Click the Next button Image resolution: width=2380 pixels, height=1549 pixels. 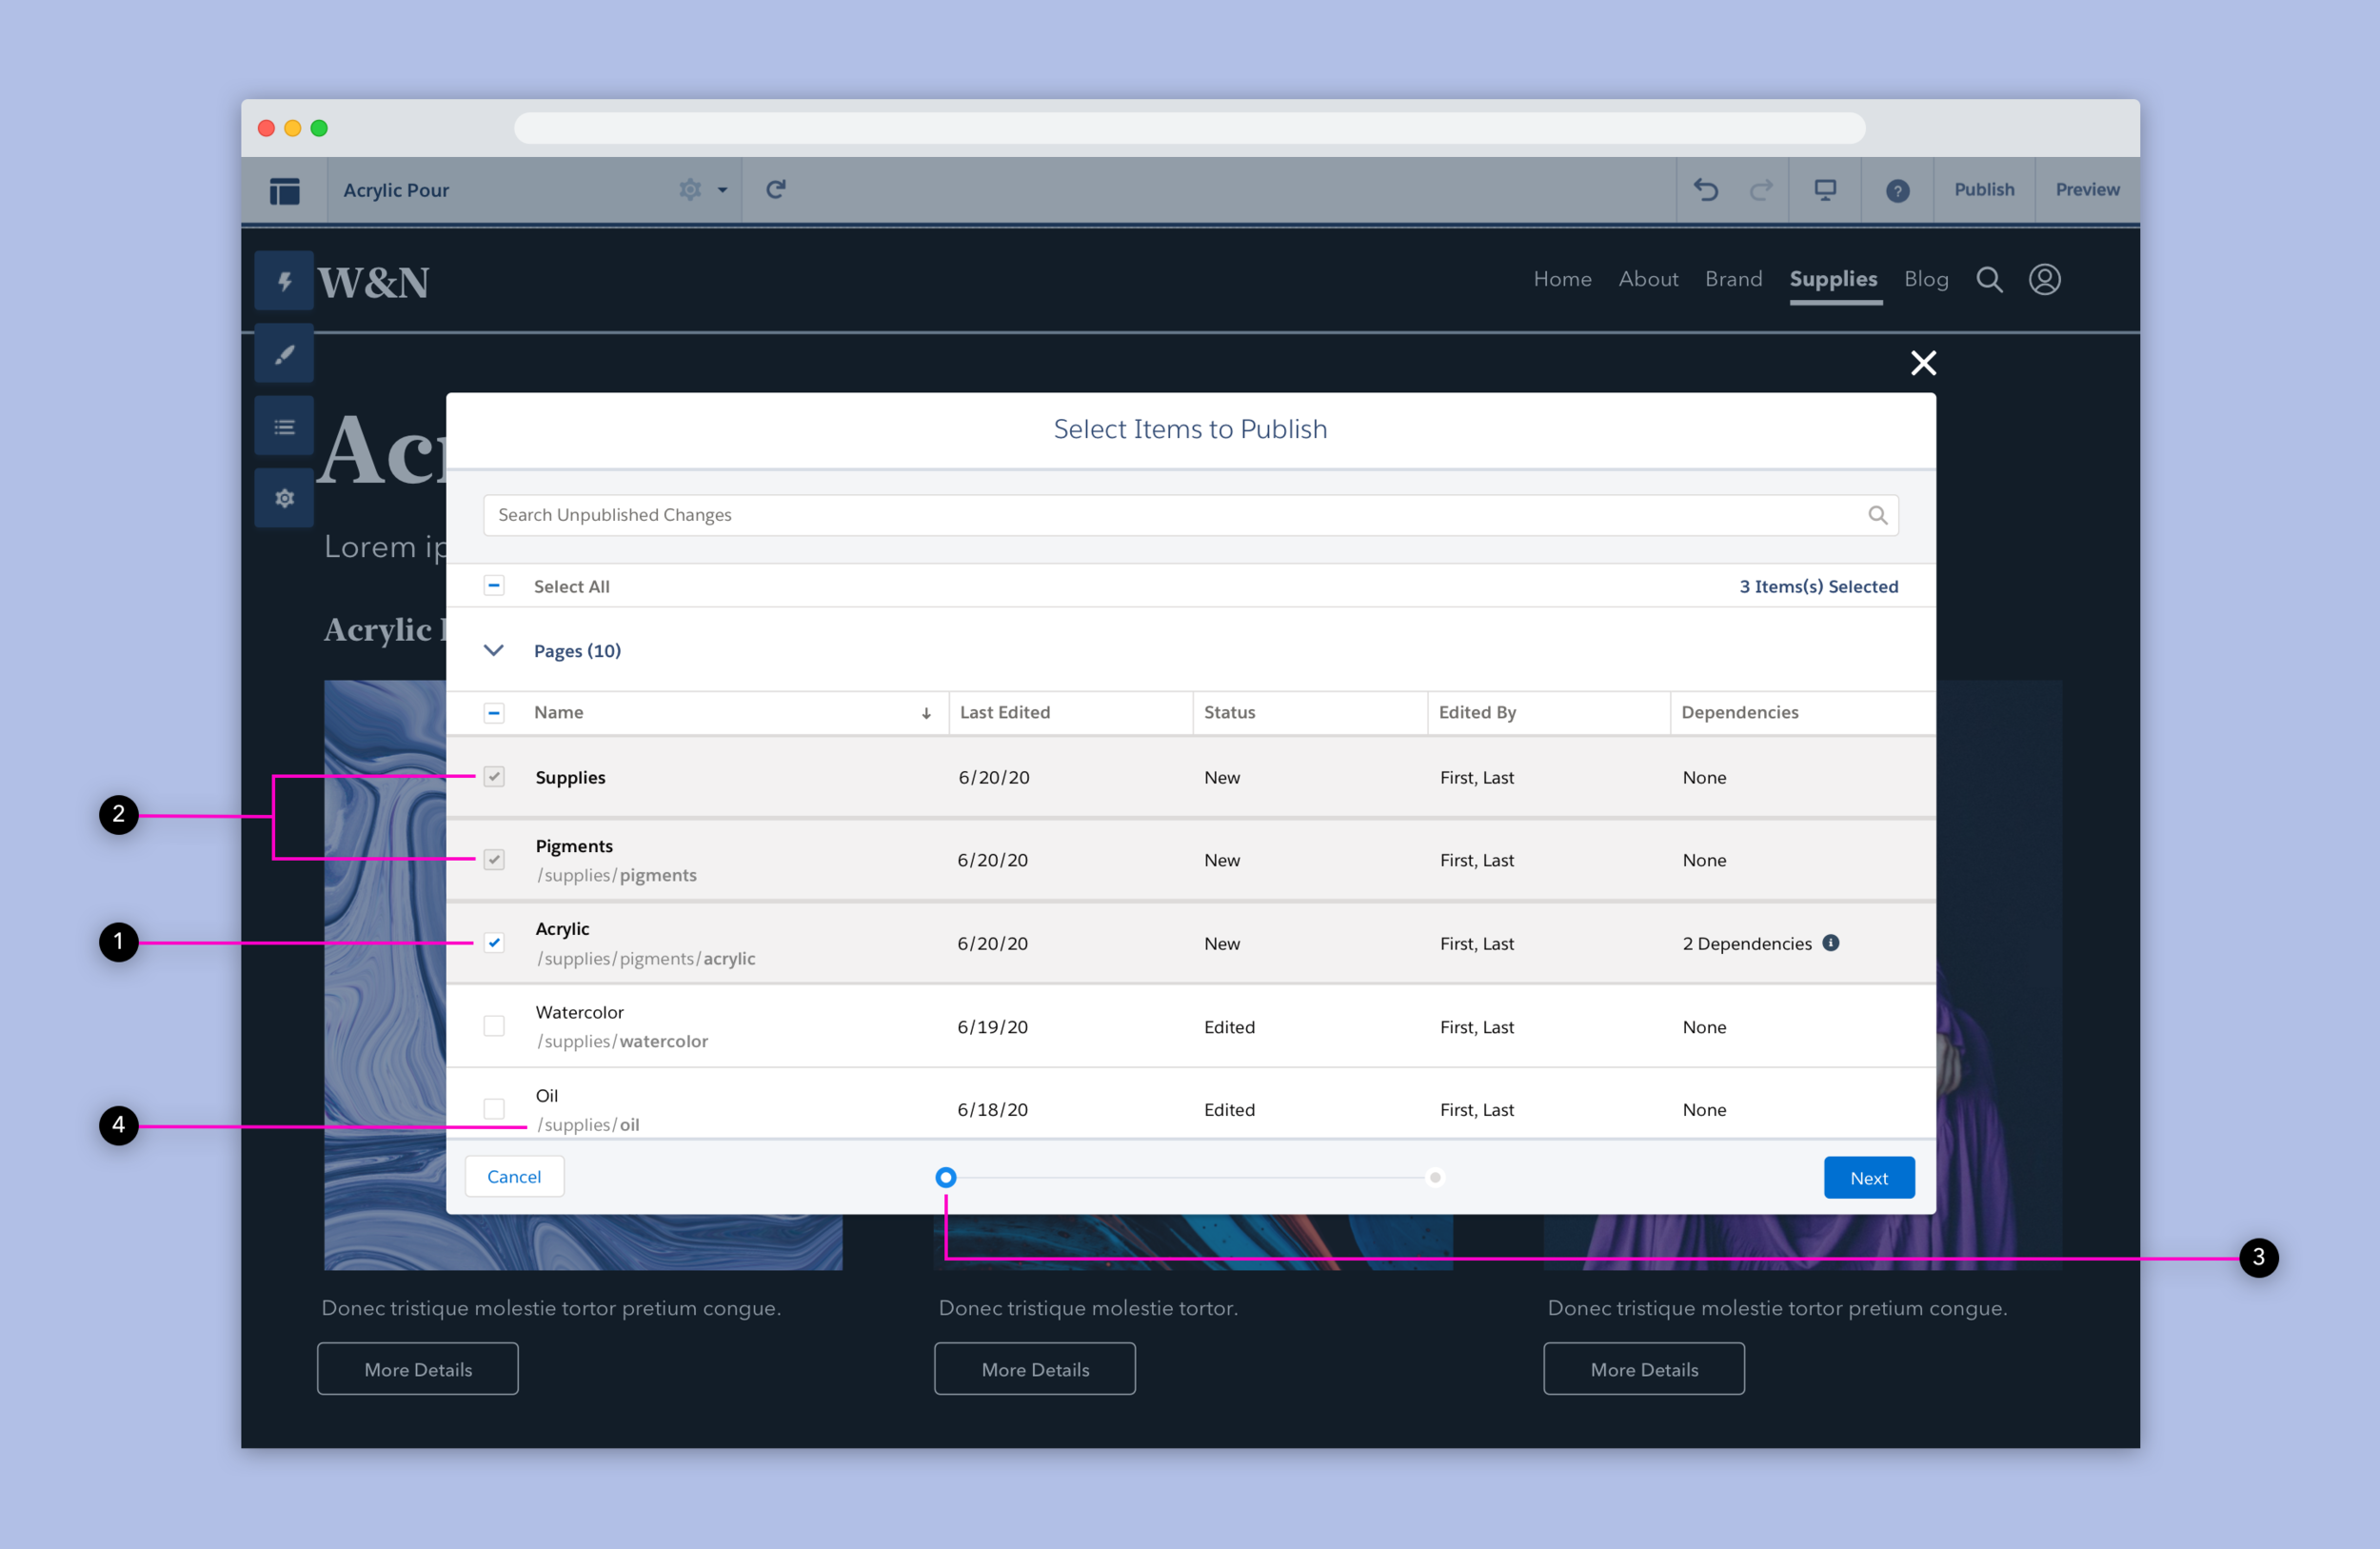[1868, 1178]
